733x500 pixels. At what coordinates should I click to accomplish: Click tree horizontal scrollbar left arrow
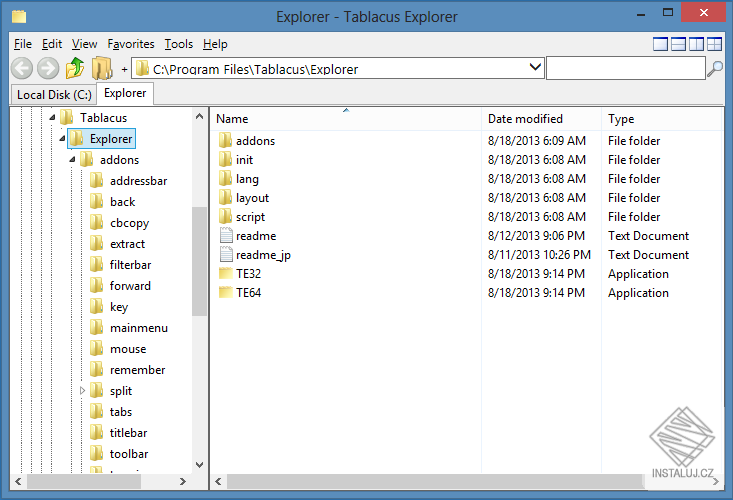[x=18, y=481]
